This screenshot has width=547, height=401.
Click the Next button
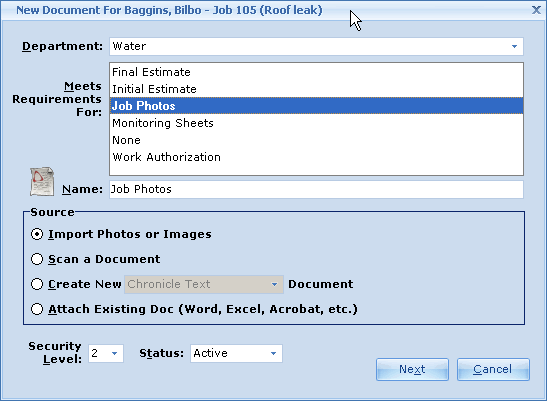pyautogui.click(x=412, y=369)
